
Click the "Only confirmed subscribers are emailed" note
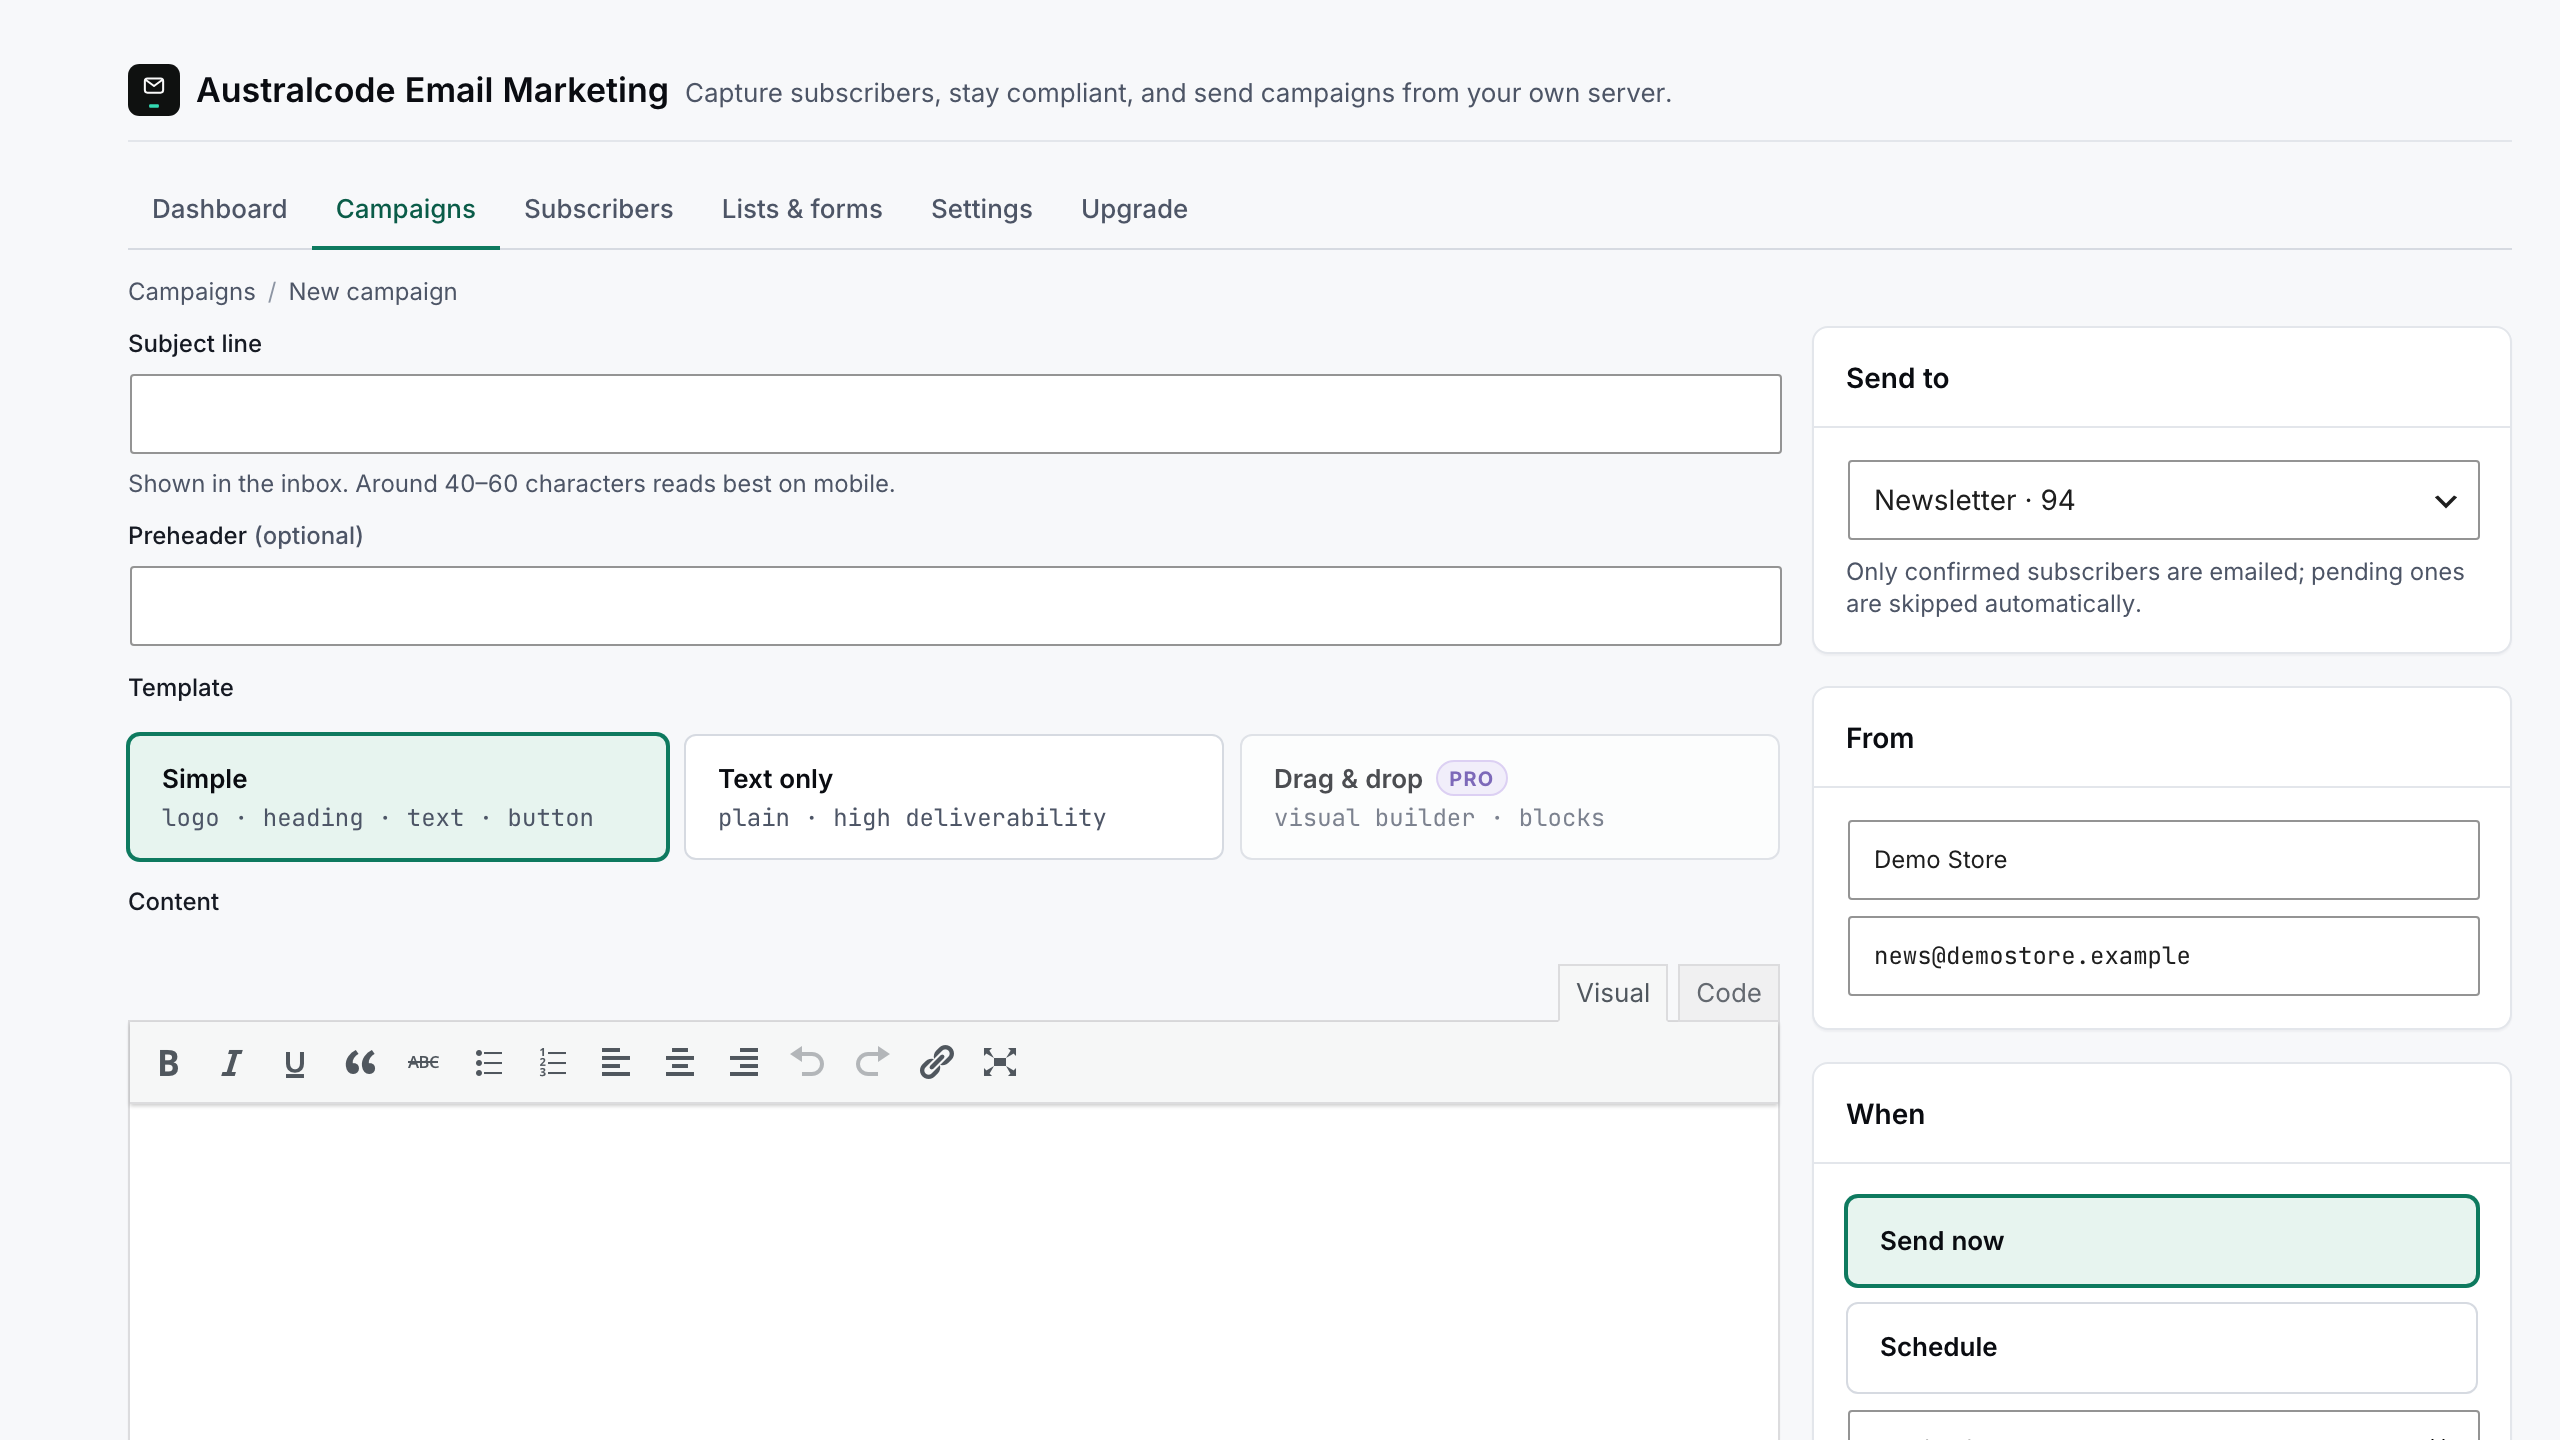(x=2155, y=588)
